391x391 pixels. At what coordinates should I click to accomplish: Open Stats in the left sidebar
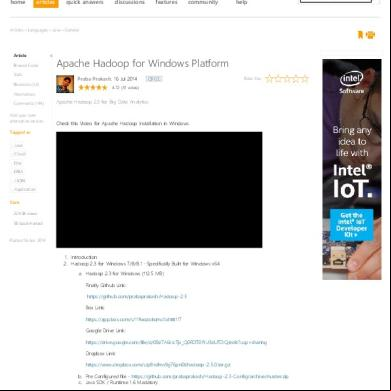click(18, 75)
